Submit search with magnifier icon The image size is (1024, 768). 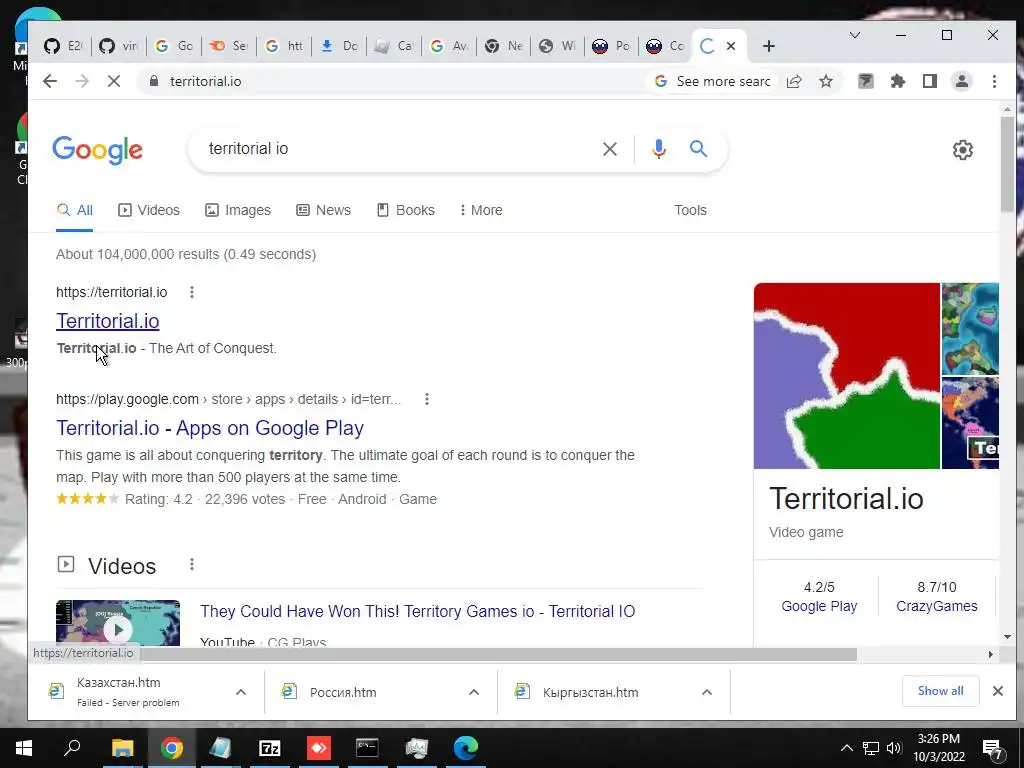[x=698, y=149]
